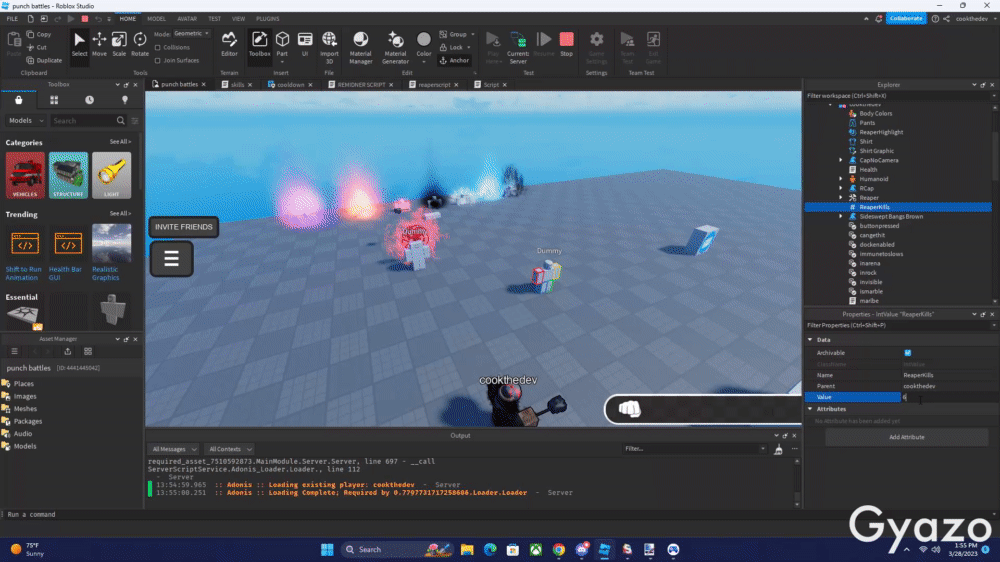The width and height of the screenshot is (1000, 562).
Task: Open Toolbox Creations lightbulb tab
Action: 125,100
